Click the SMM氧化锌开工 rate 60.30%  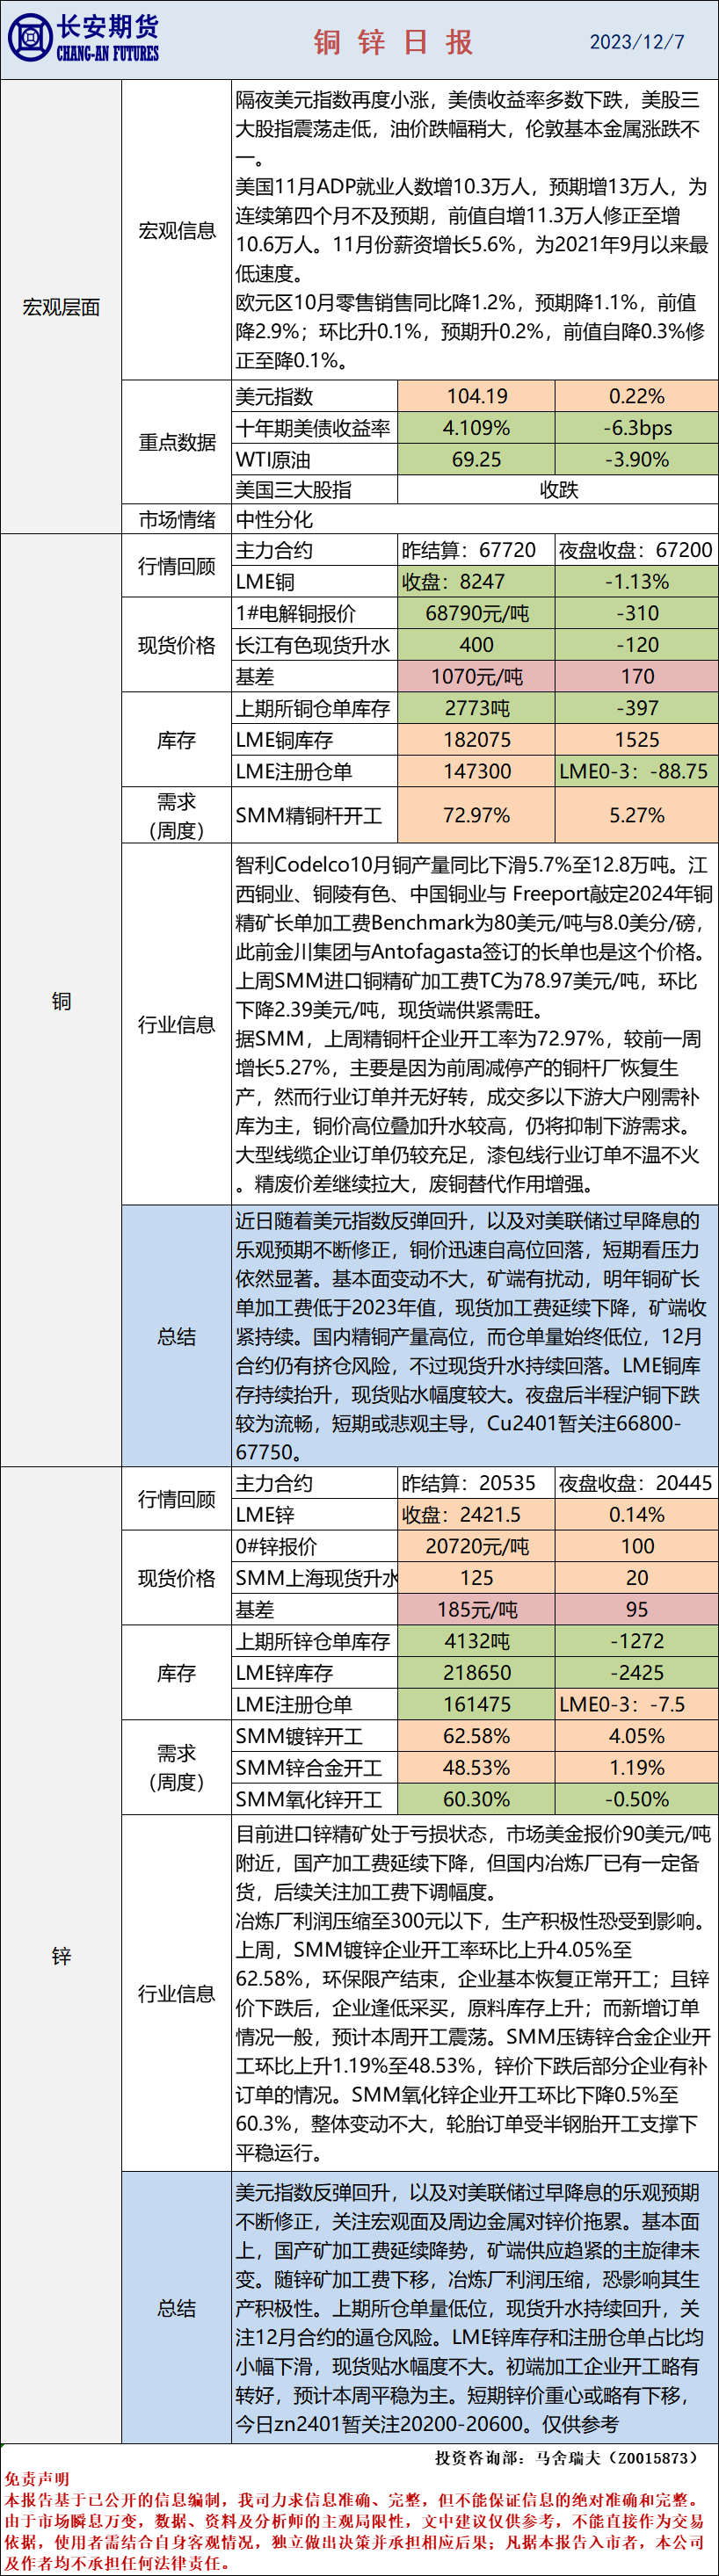click(476, 1799)
